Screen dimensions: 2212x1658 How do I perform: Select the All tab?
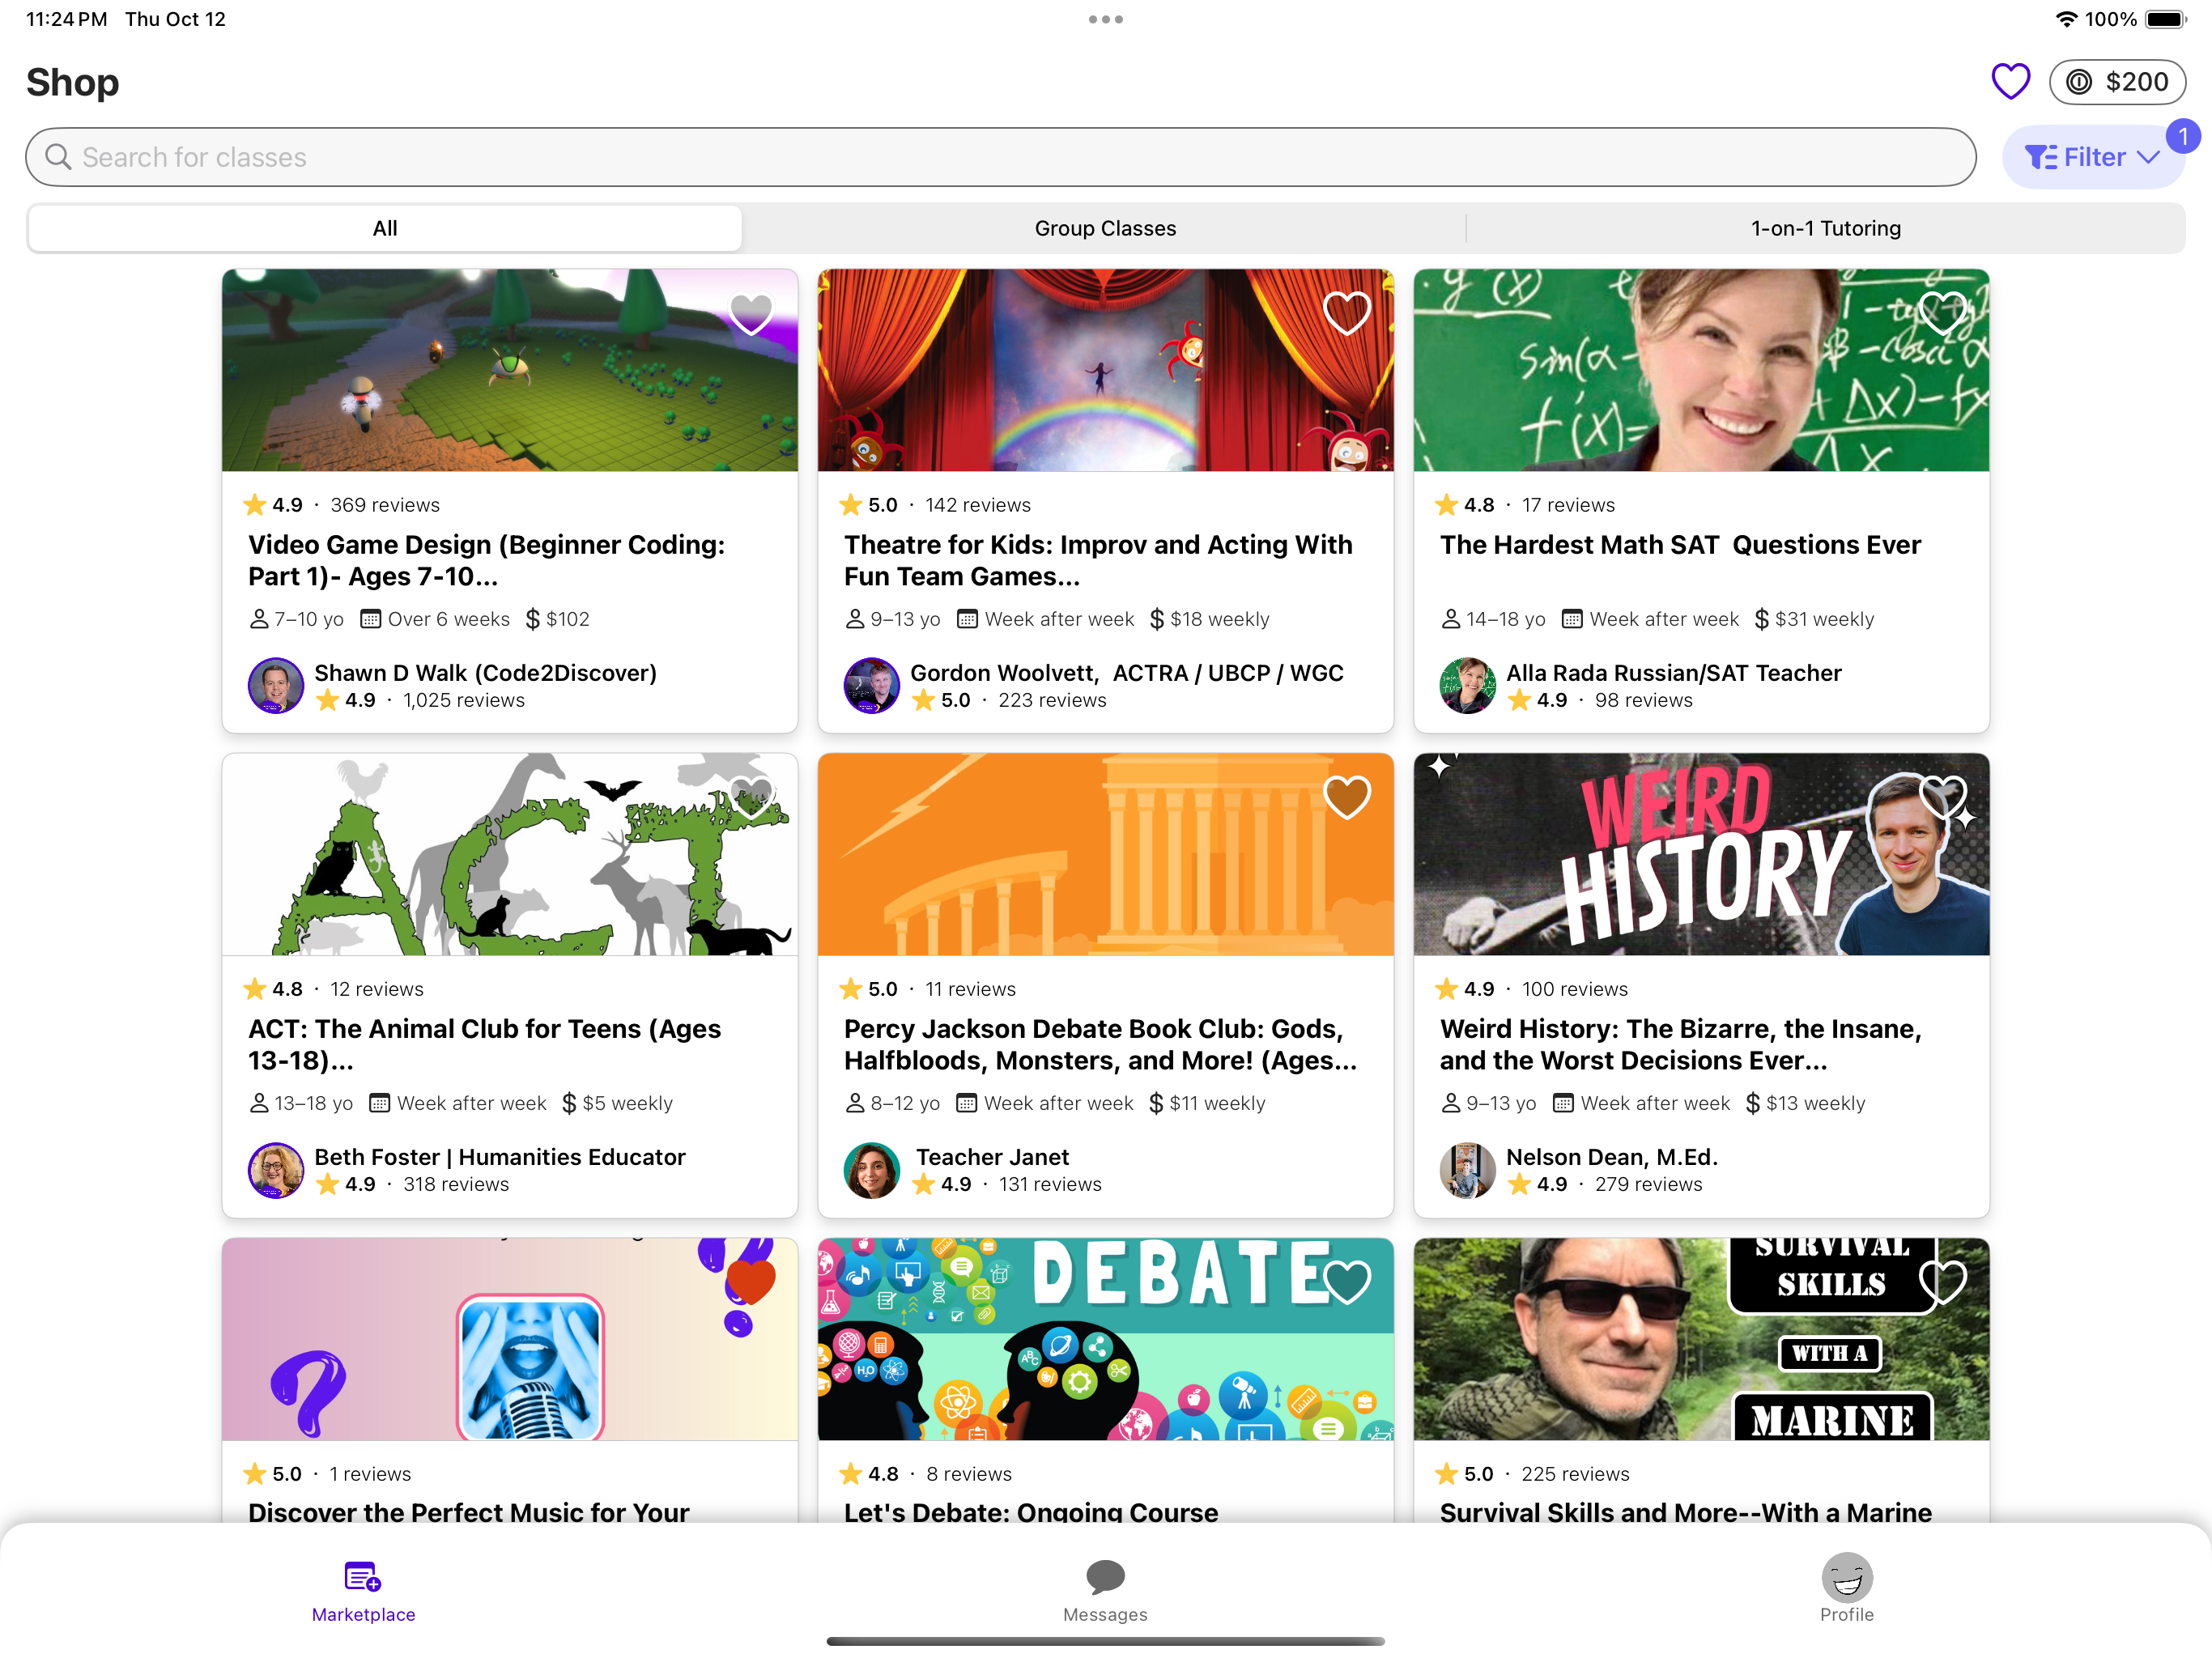[385, 228]
